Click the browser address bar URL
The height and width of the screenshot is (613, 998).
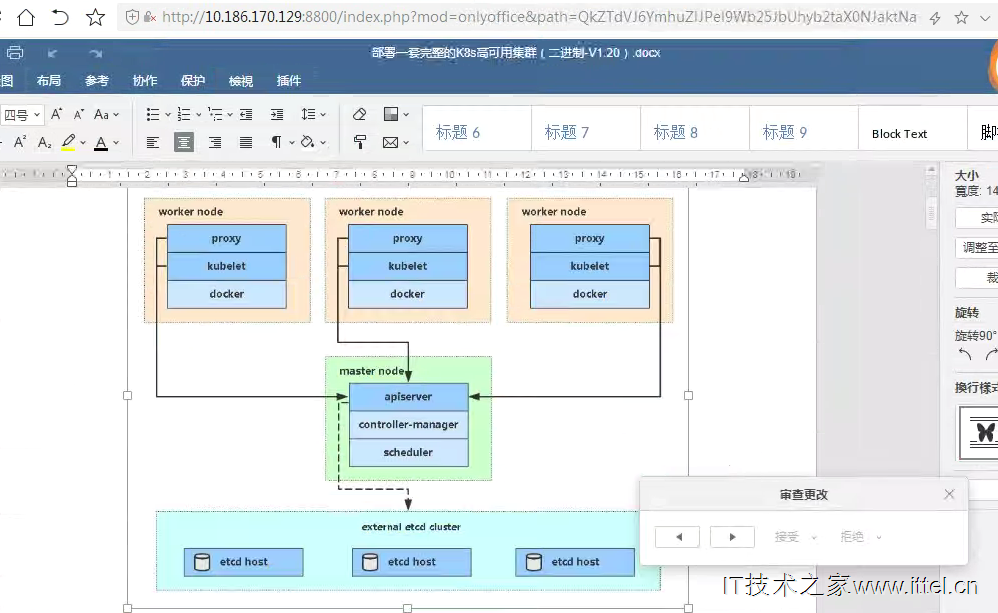(x=538, y=17)
